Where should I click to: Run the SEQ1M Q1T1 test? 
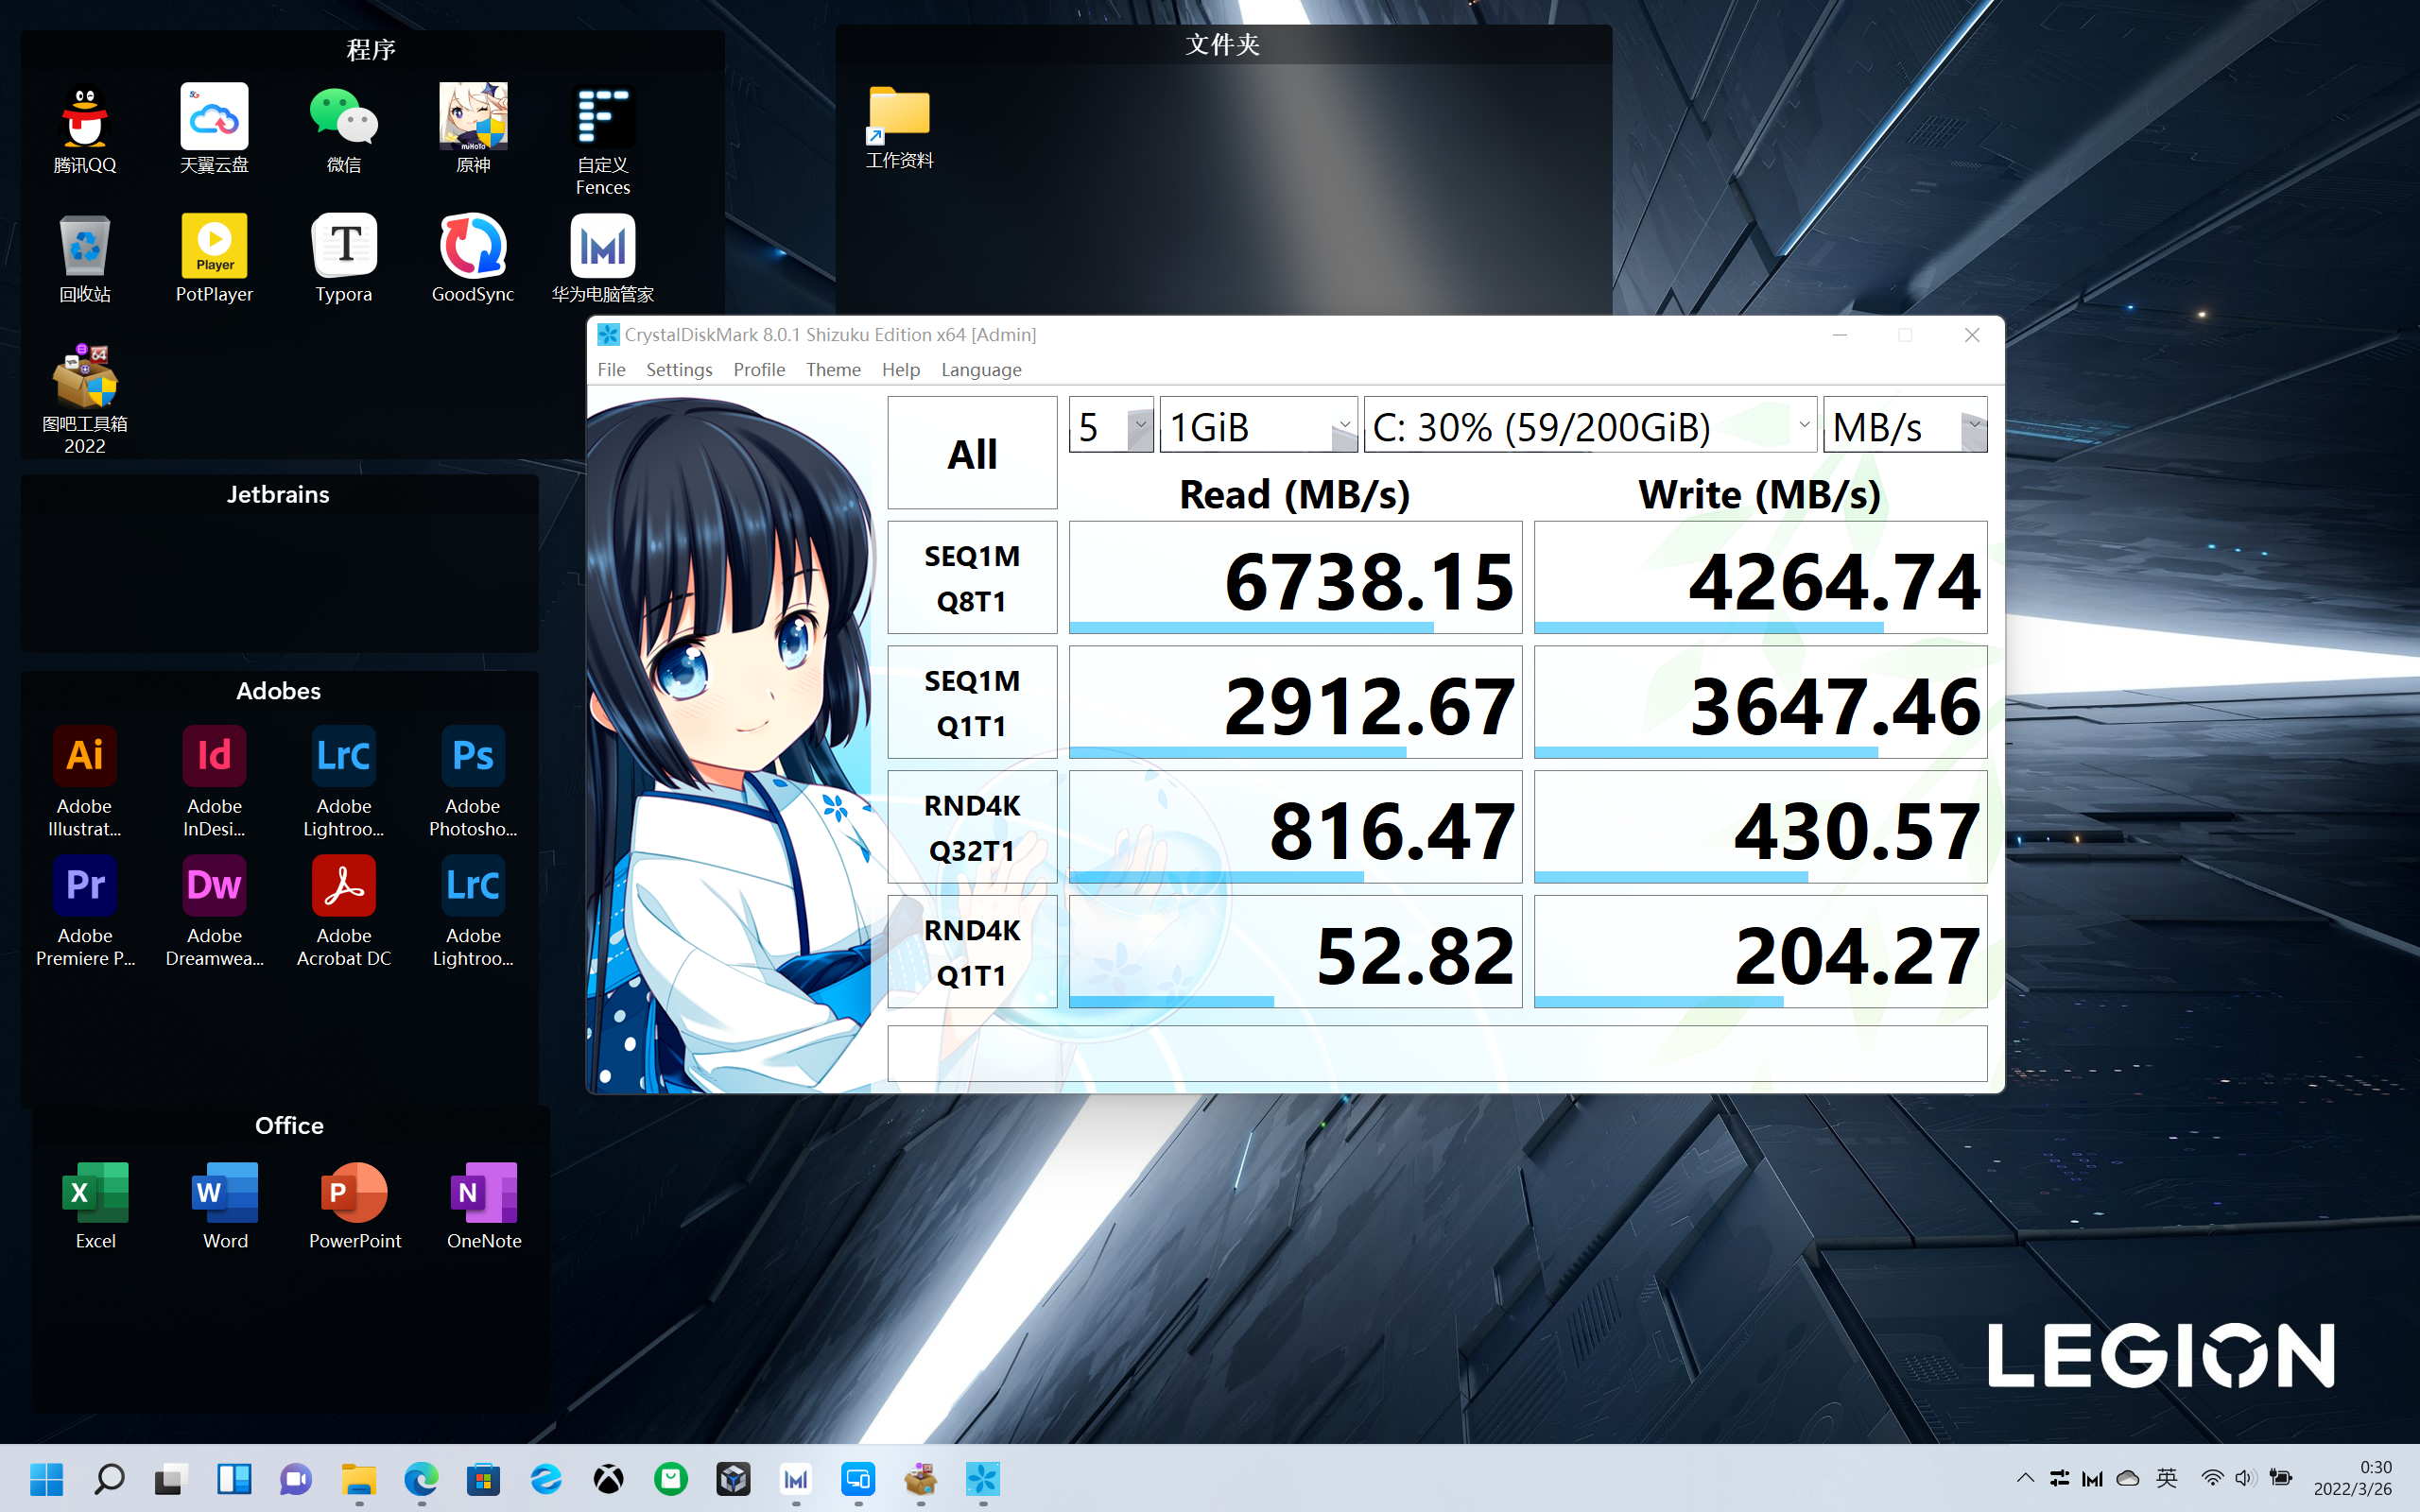(972, 702)
